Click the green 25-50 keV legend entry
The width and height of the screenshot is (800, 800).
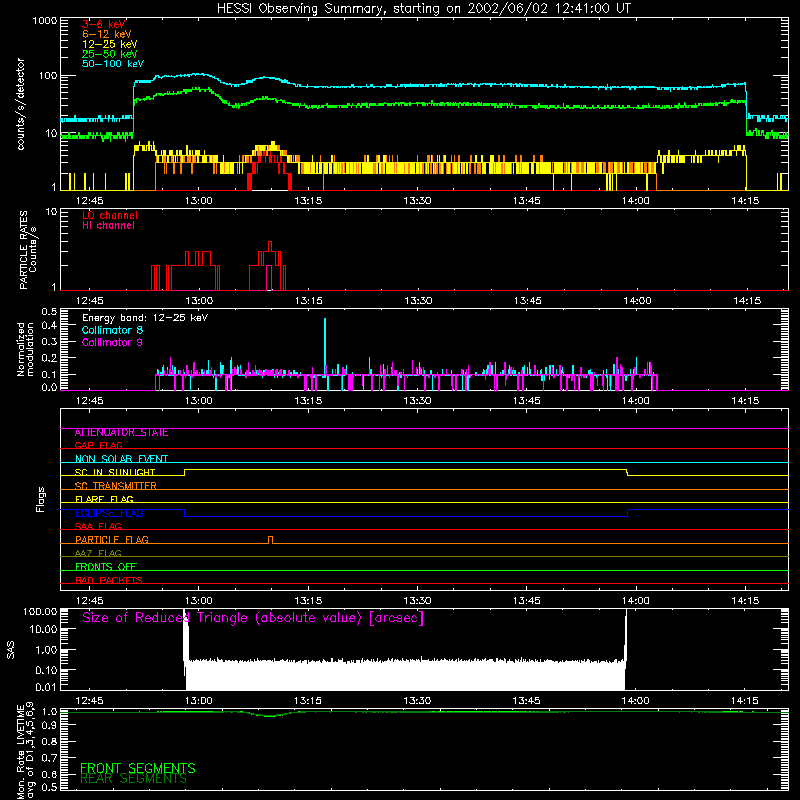coord(110,54)
